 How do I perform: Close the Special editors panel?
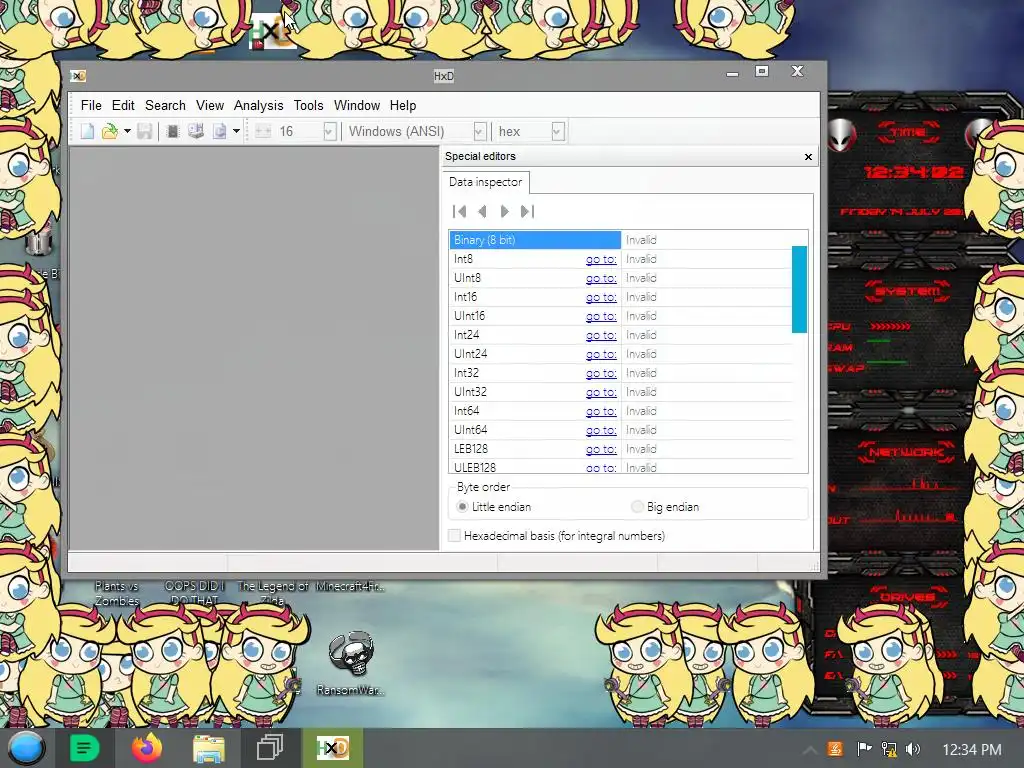808,157
